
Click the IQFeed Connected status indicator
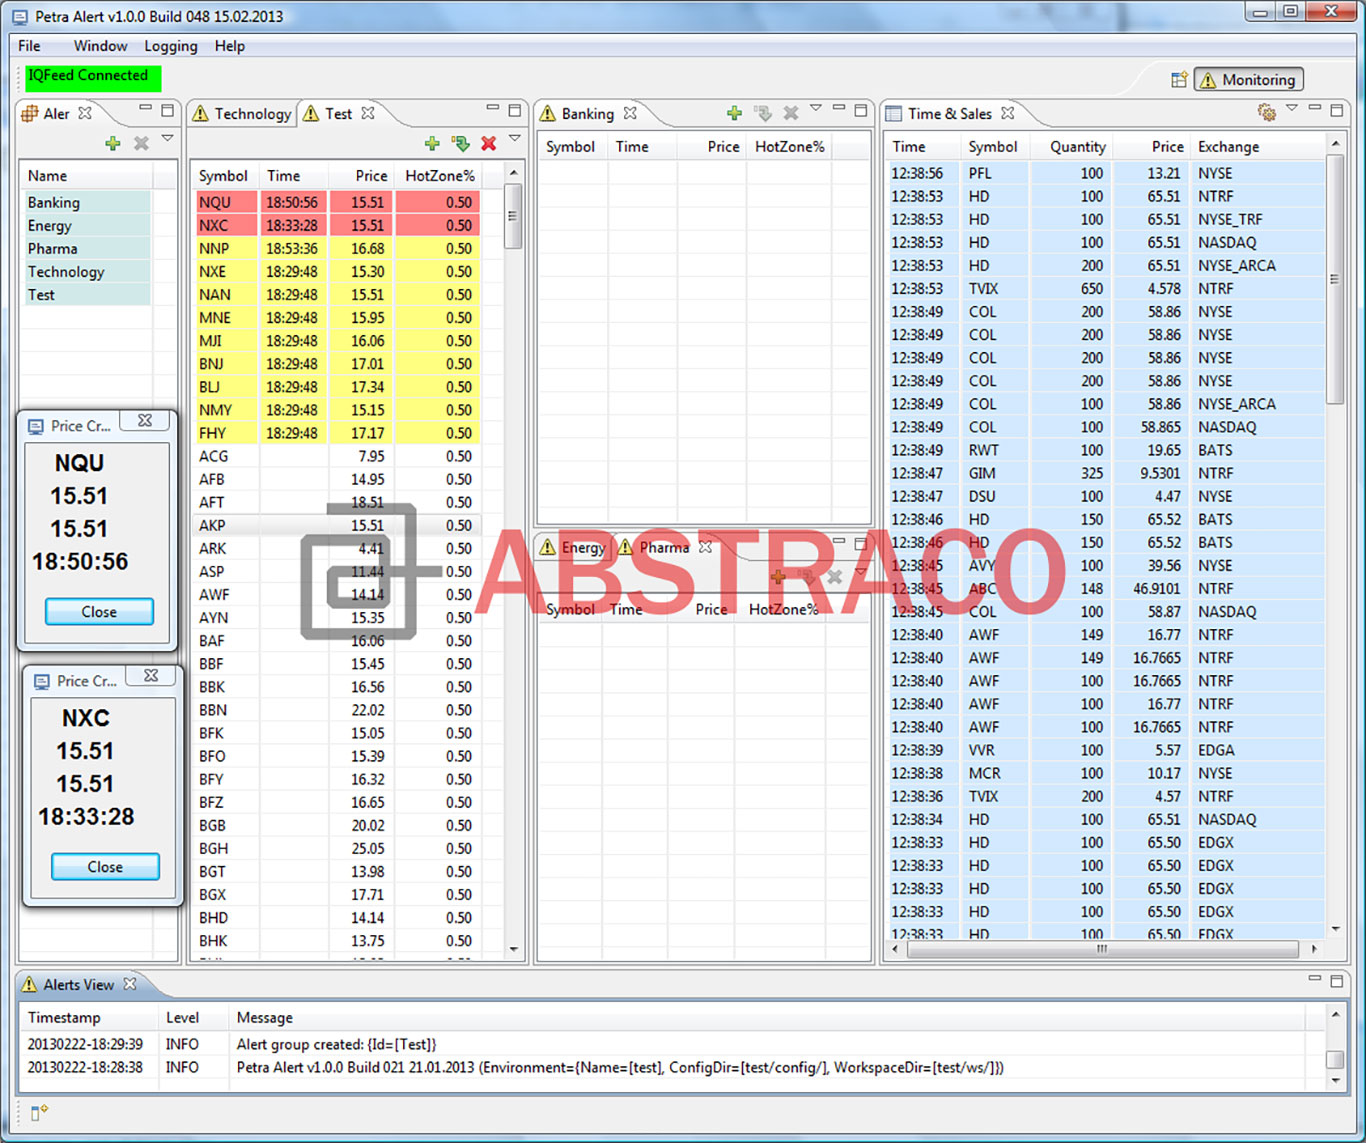coord(91,75)
